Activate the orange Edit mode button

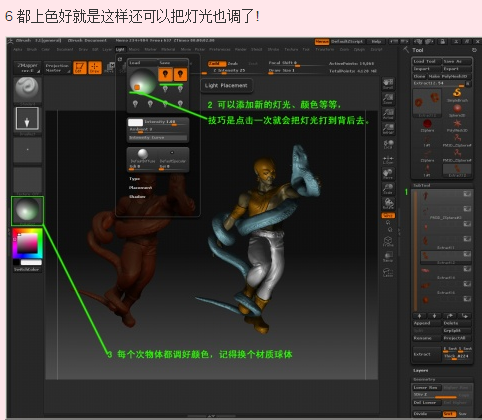pos(80,68)
